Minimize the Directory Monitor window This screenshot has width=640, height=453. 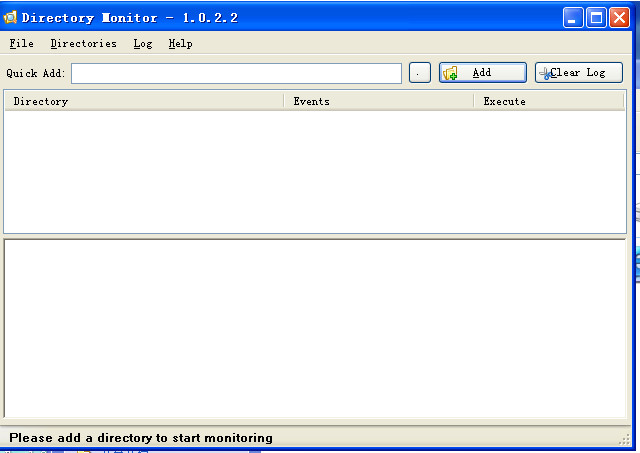click(x=573, y=18)
